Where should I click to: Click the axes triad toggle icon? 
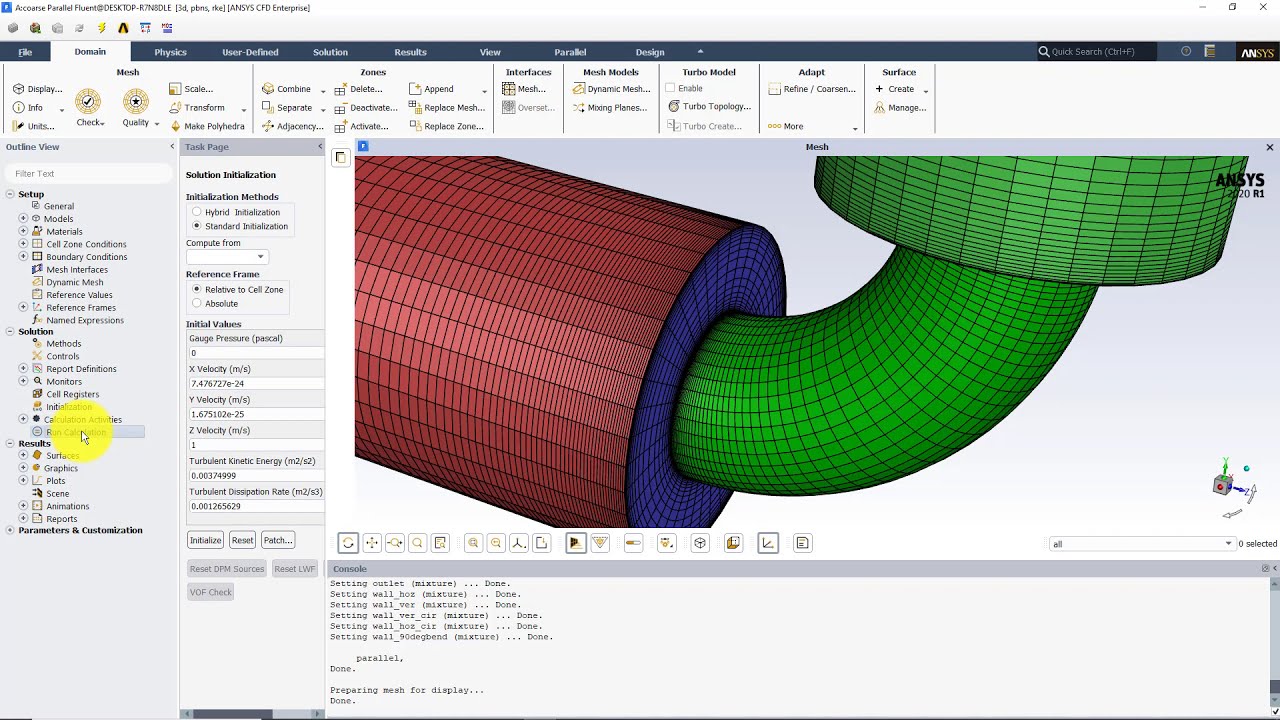click(768, 543)
